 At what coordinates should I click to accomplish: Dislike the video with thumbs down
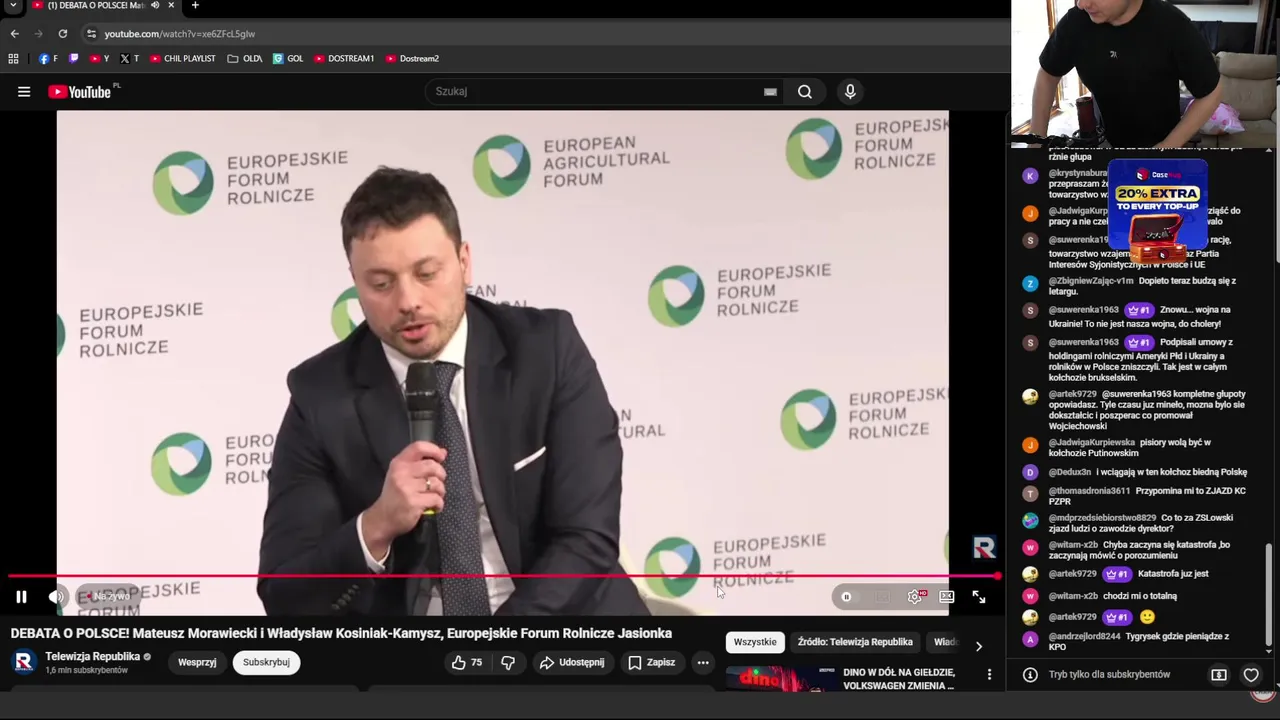508,663
